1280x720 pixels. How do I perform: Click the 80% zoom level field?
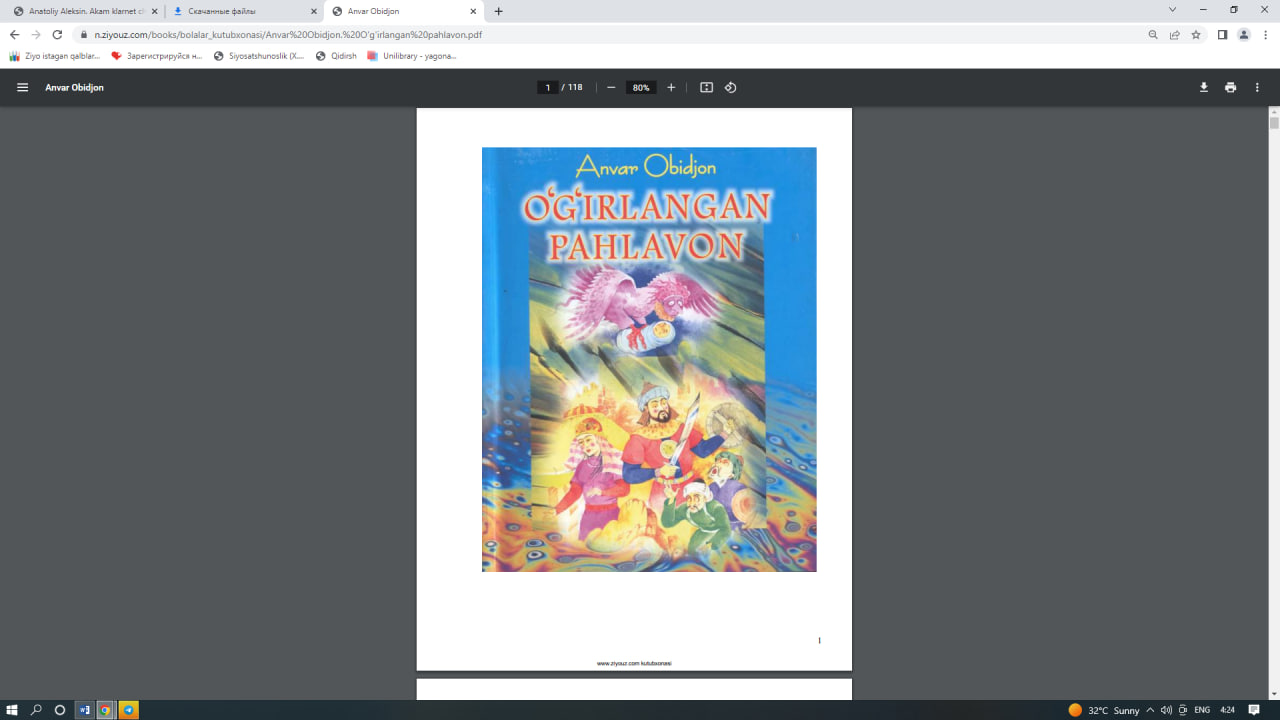pyautogui.click(x=640, y=87)
